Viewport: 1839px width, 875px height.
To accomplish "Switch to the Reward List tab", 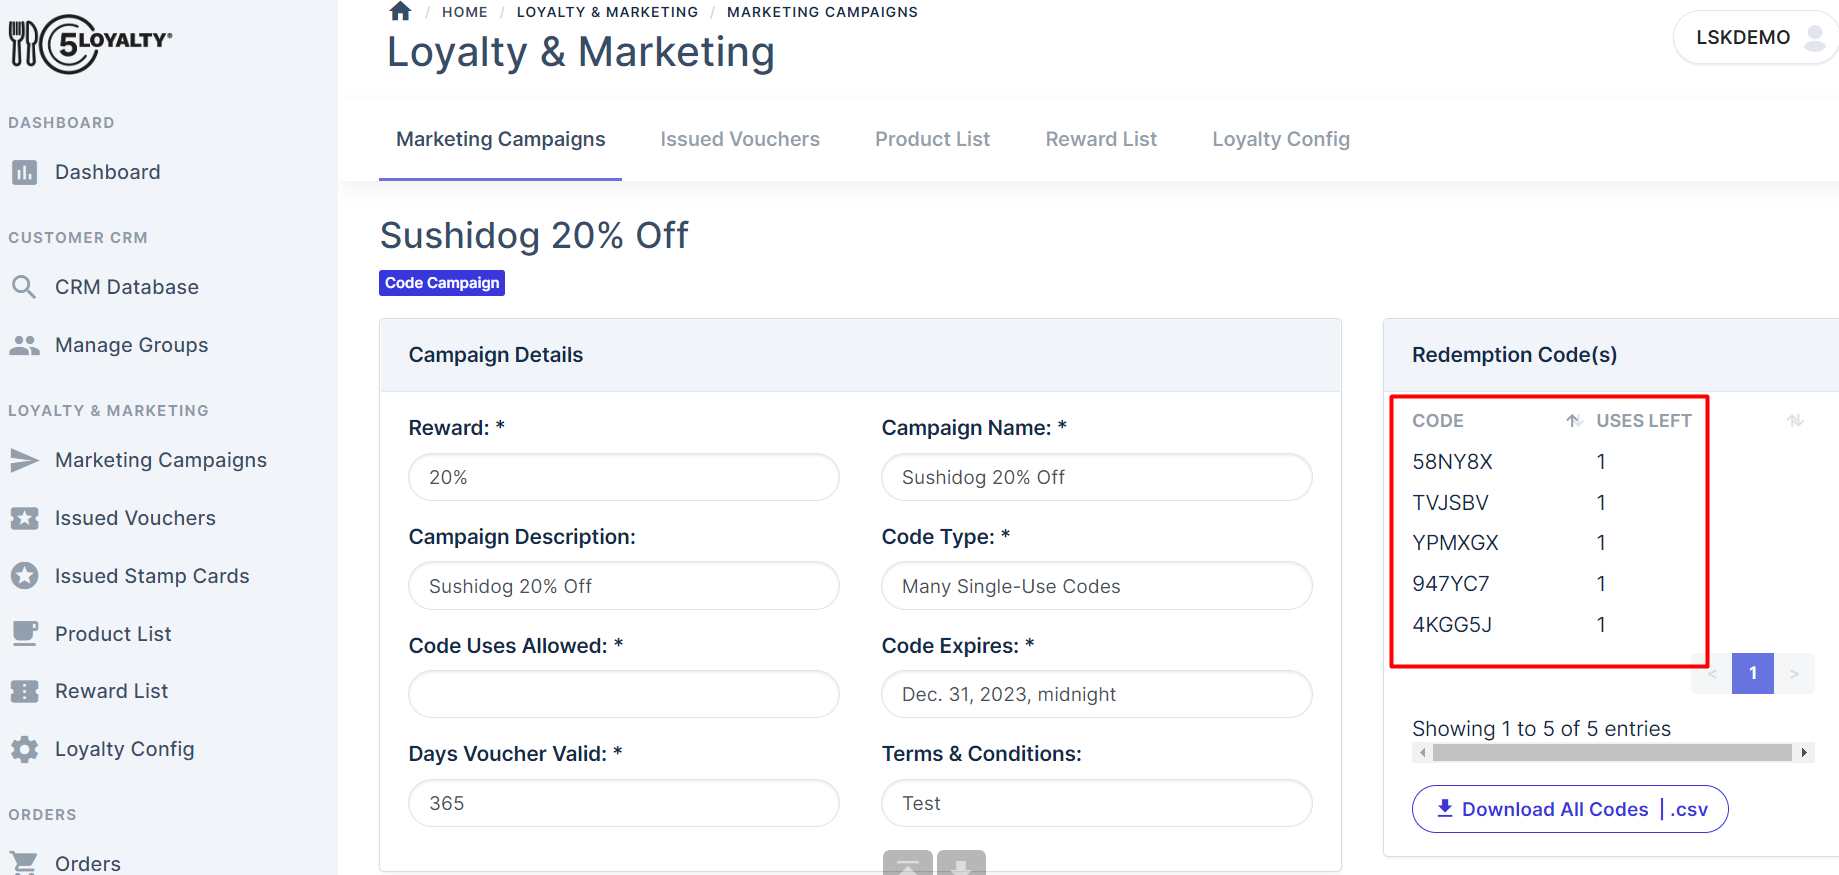I will coord(1100,139).
